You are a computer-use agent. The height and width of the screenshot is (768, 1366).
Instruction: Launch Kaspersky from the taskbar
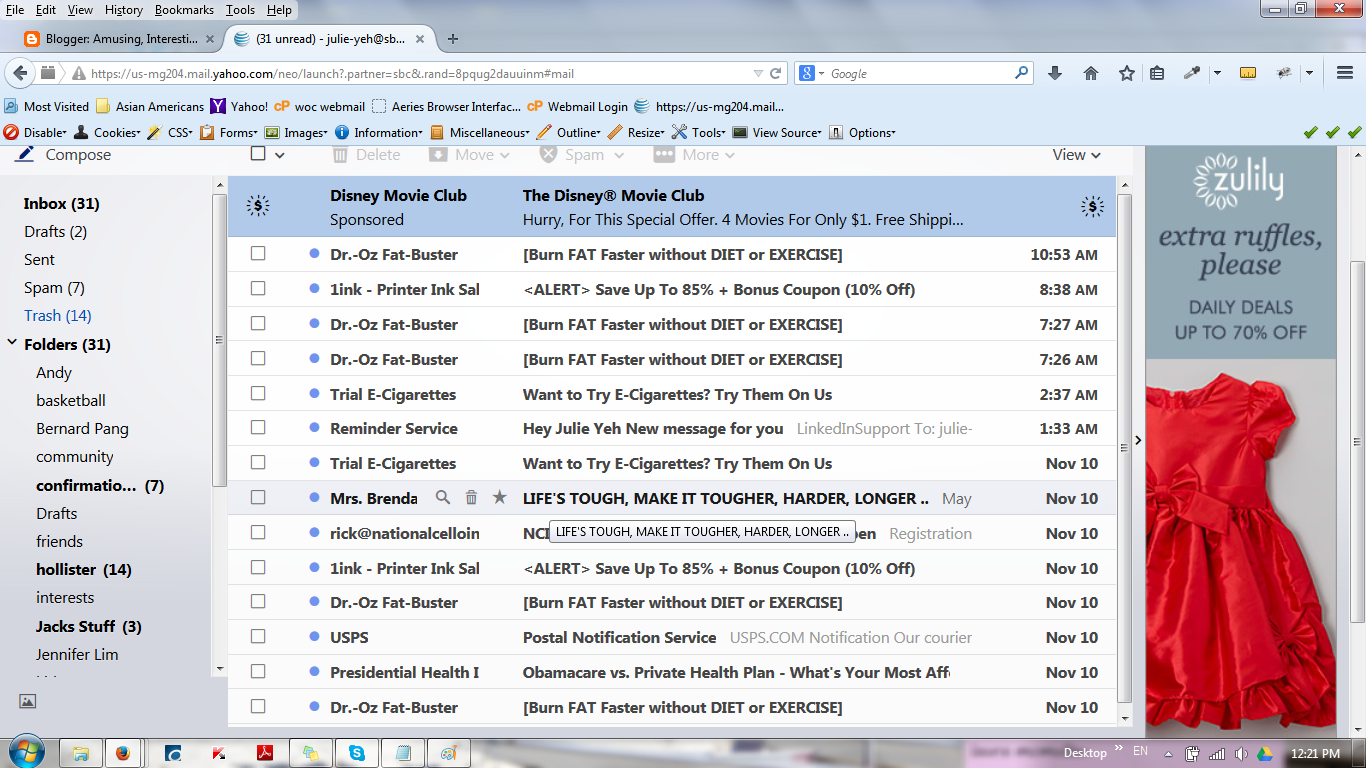coord(219,753)
